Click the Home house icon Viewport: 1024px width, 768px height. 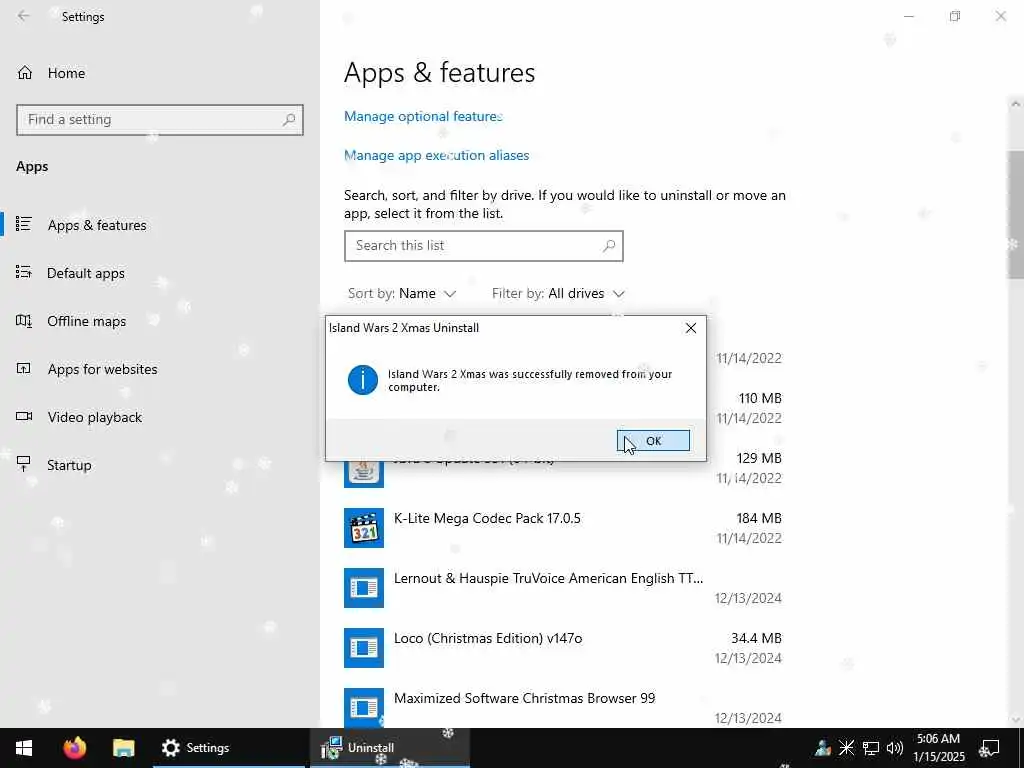point(25,73)
